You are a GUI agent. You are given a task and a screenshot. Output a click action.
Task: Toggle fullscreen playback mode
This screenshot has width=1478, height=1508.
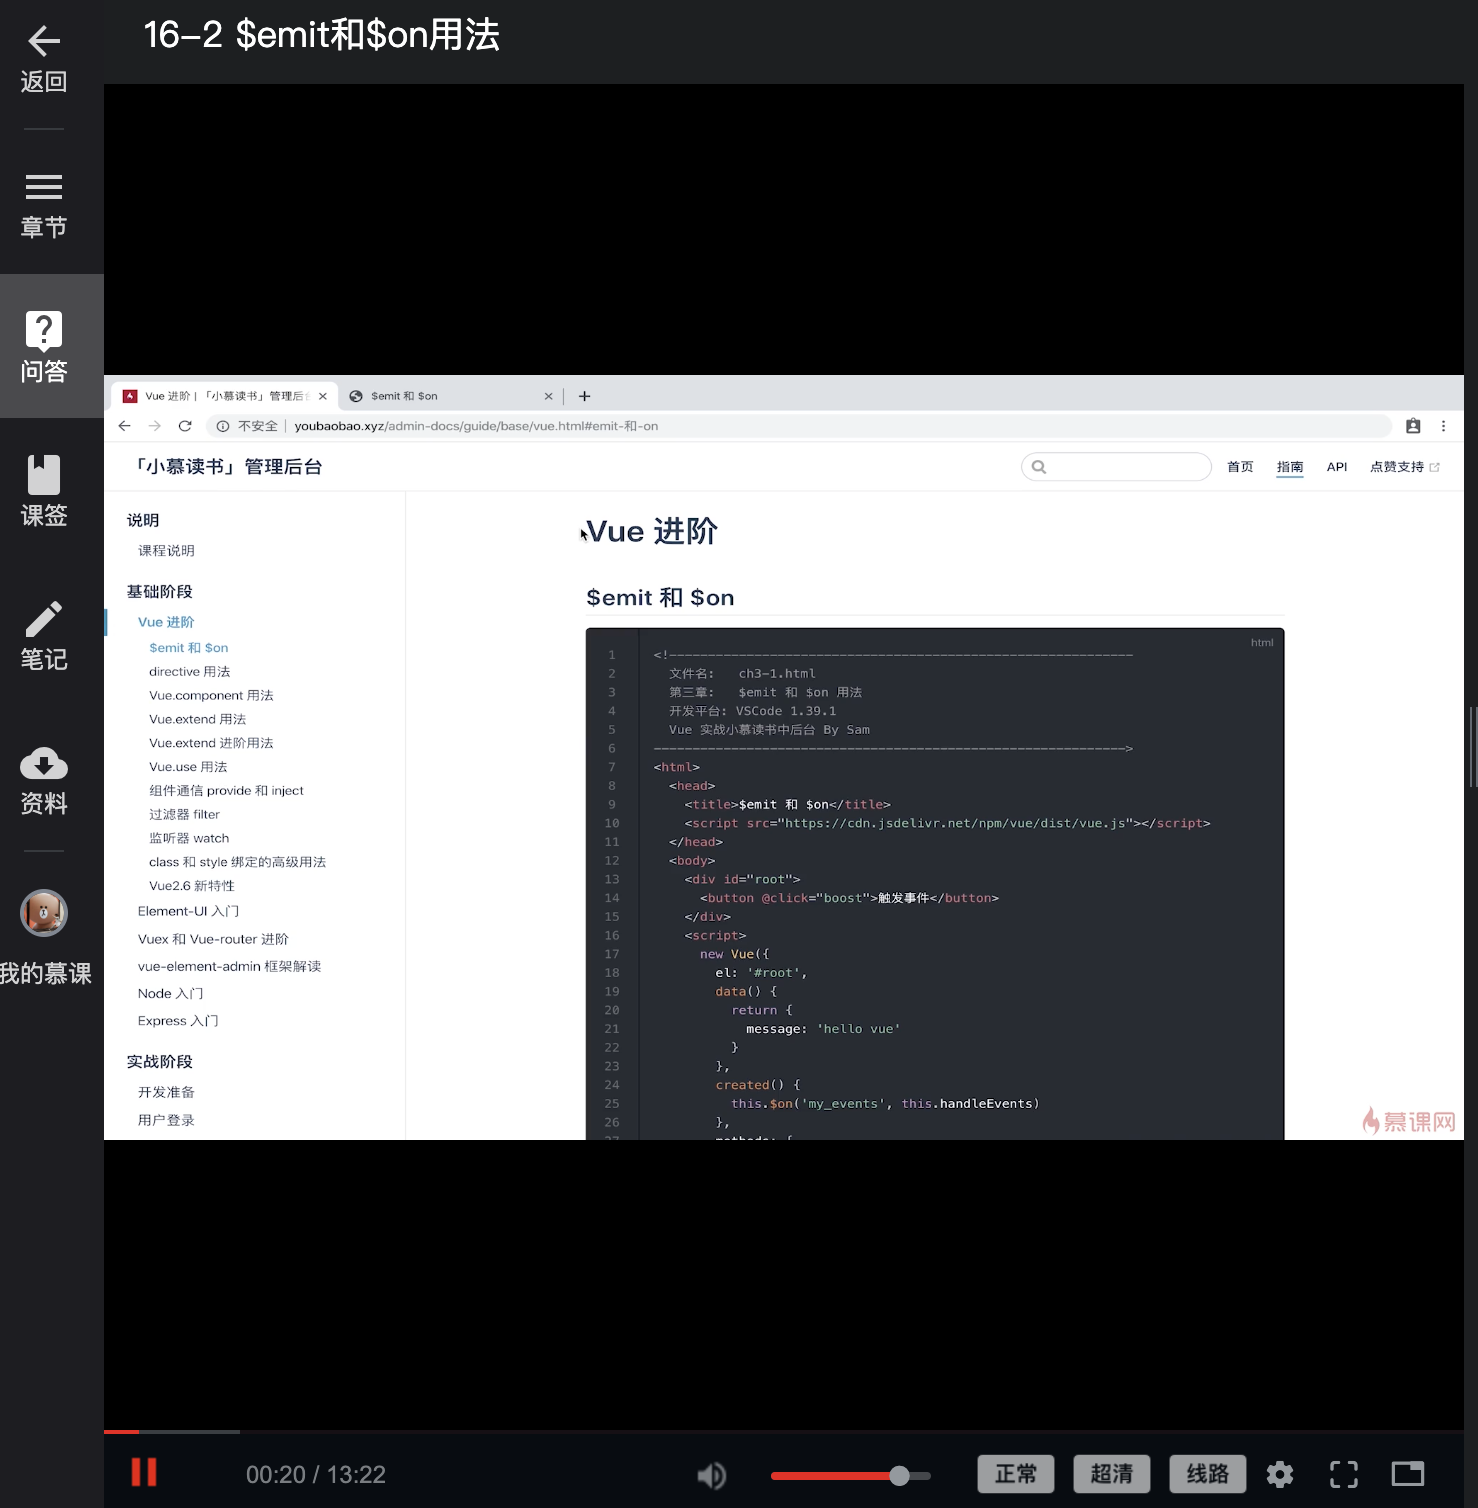tap(1344, 1473)
